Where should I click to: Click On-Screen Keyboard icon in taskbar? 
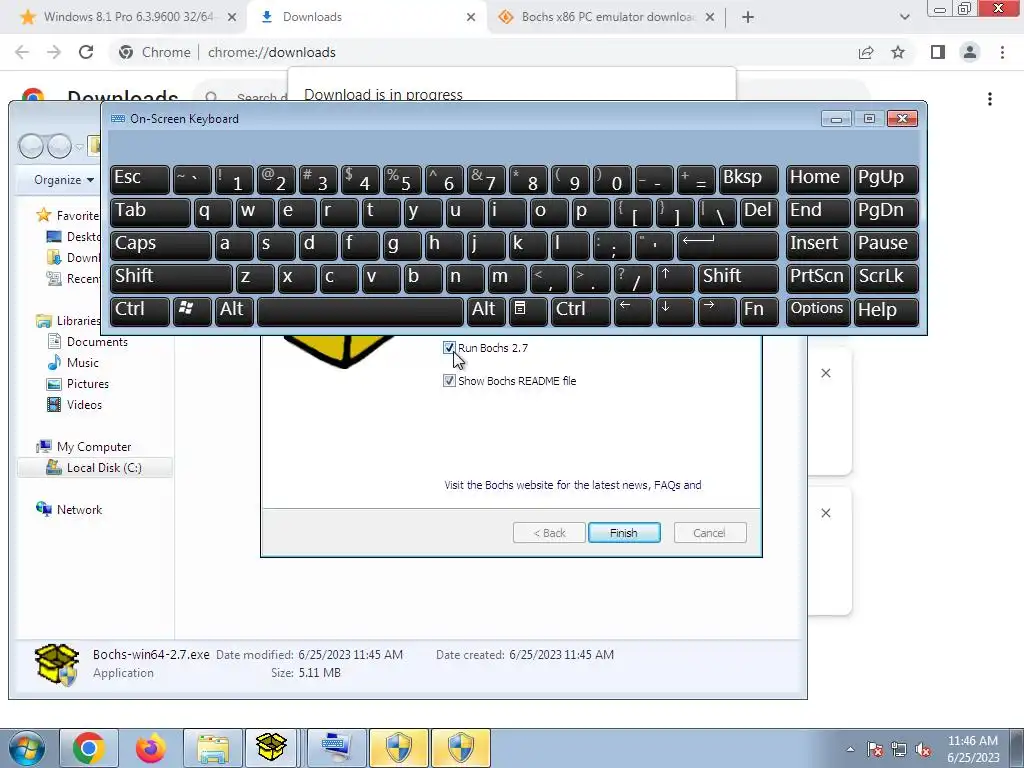point(336,748)
